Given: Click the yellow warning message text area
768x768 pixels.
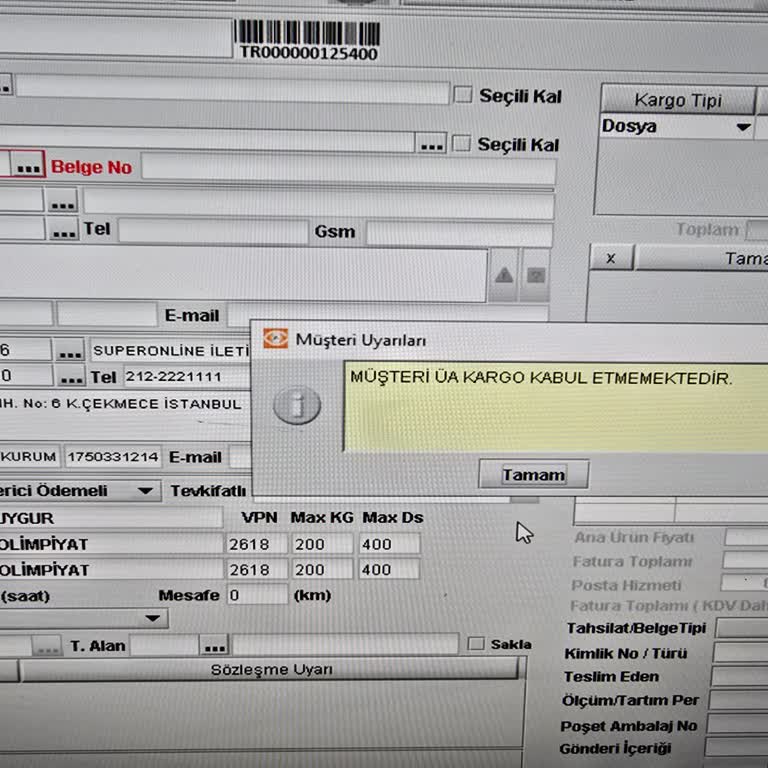Looking at the screenshot, I should [x=555, y=407].
